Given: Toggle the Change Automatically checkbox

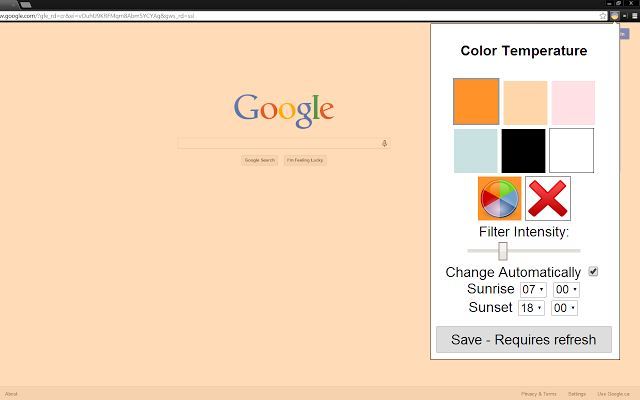Looking at the screenshot, I should 593,271.
